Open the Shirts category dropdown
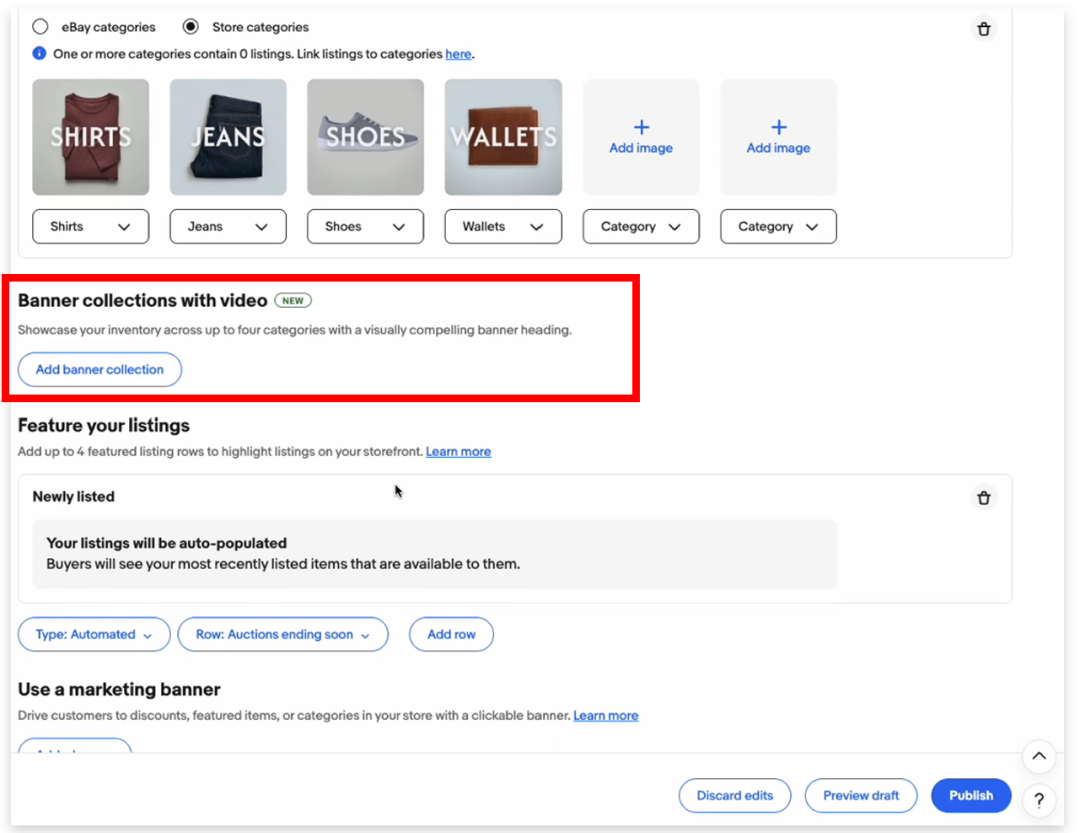The width and height of the screenshot is (1080, 833). (x=90, y=227)
